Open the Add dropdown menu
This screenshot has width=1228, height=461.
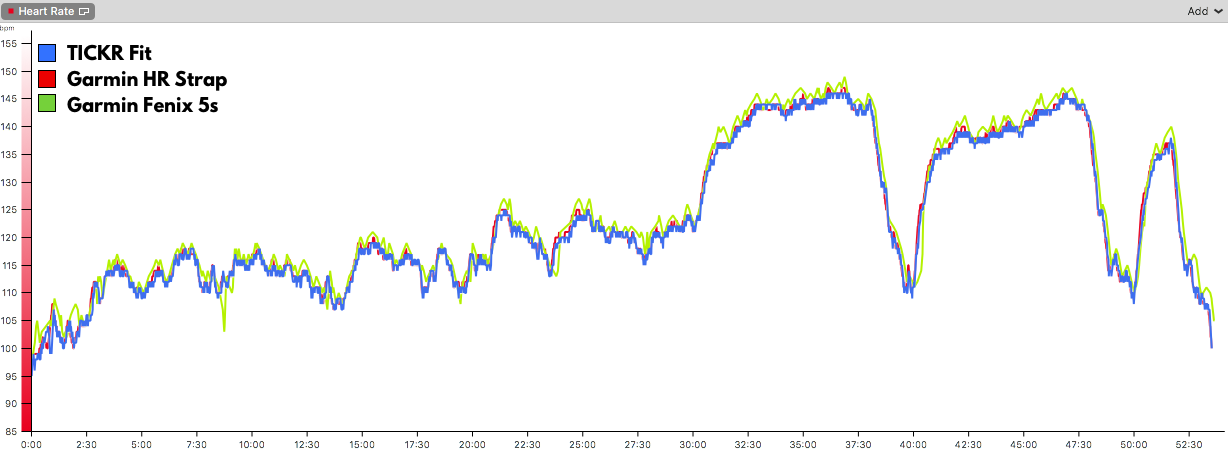[1204, 11]
